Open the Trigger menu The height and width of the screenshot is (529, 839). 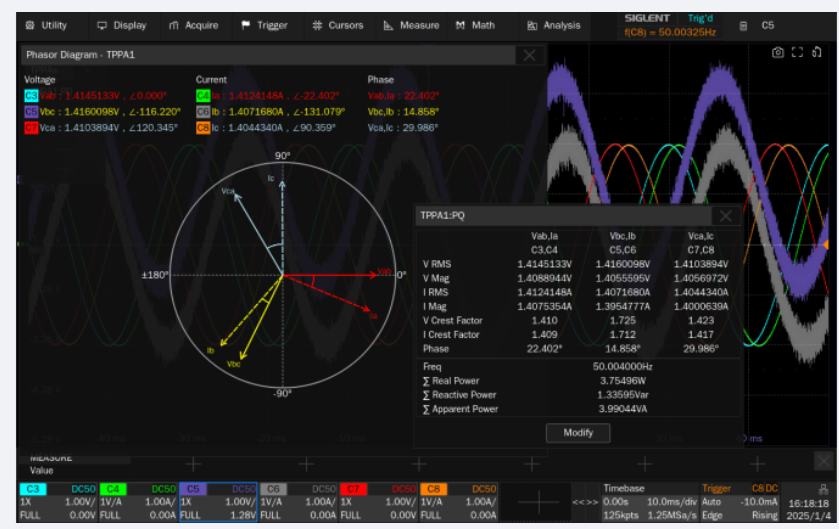[x=264, y=25]
